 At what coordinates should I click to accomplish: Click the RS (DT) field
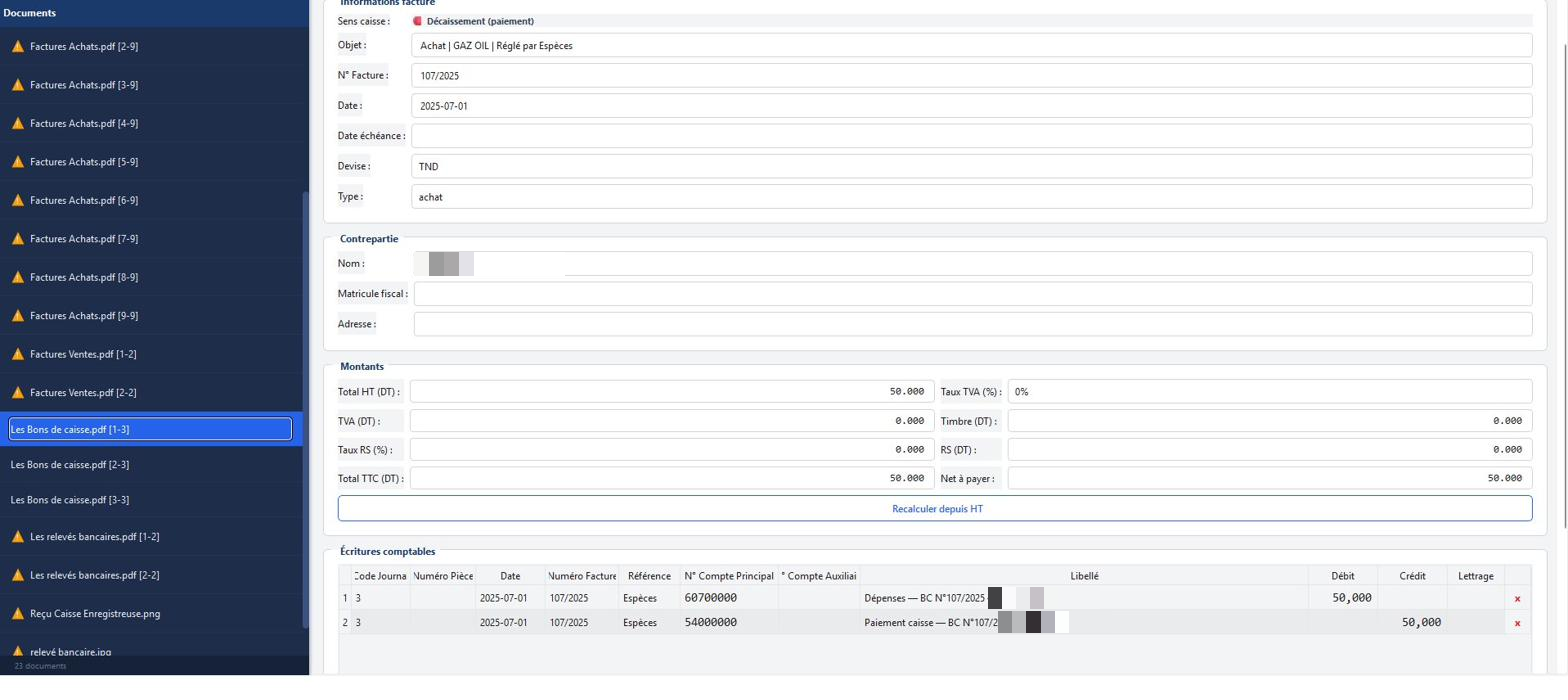pos(1270,450)
